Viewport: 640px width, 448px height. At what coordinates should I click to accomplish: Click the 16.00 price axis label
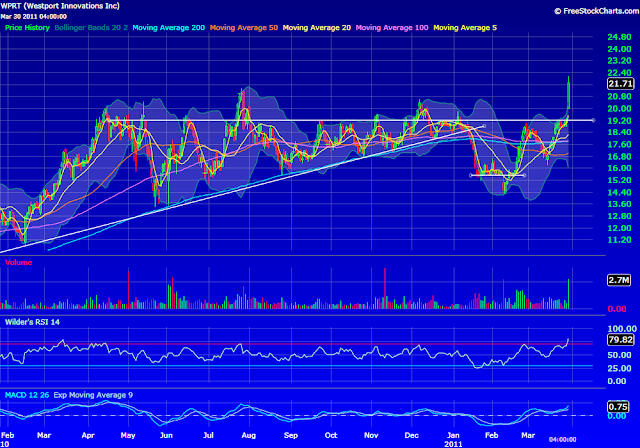coord(619,168)
